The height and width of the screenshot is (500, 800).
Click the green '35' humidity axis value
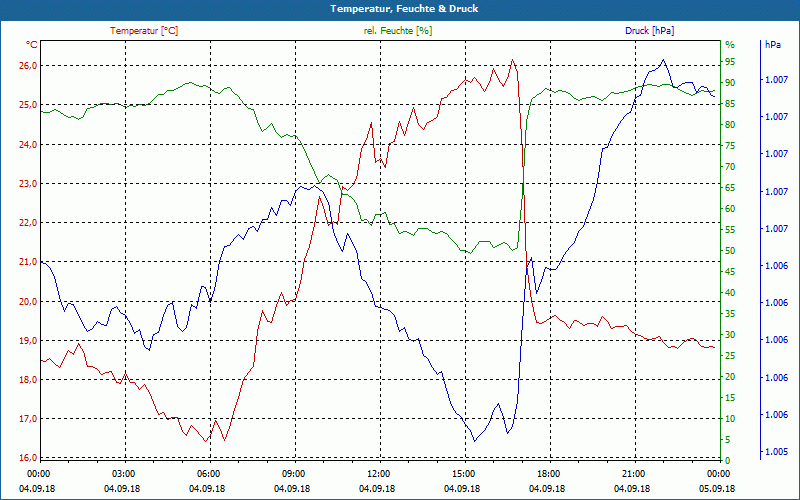[730, 314]
